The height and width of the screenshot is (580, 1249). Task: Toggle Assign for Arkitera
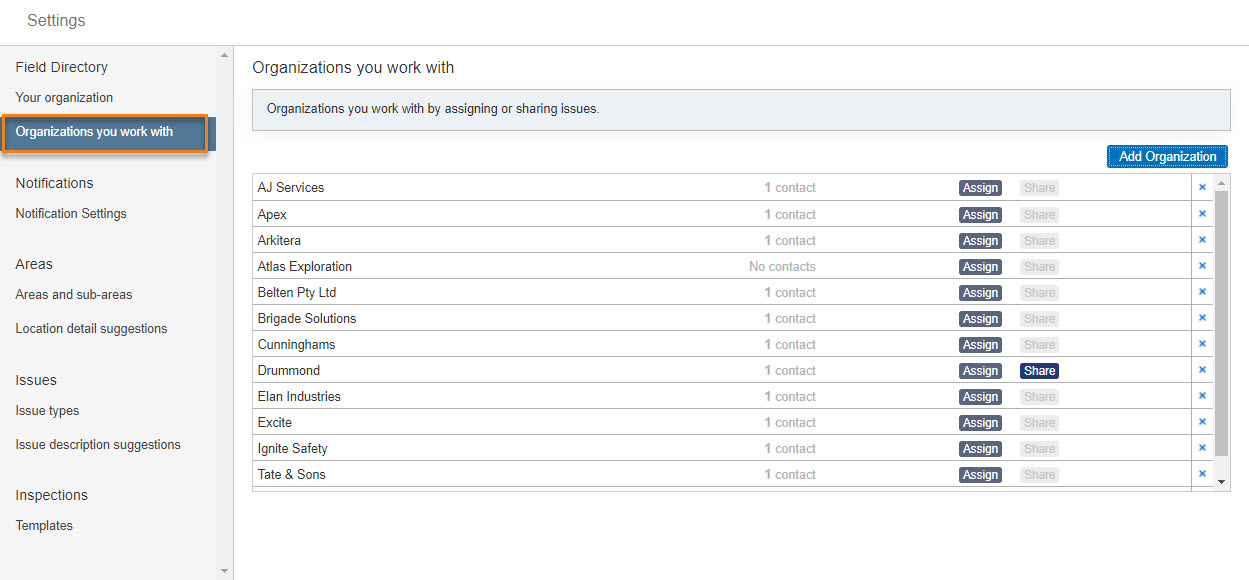[980, 241]
